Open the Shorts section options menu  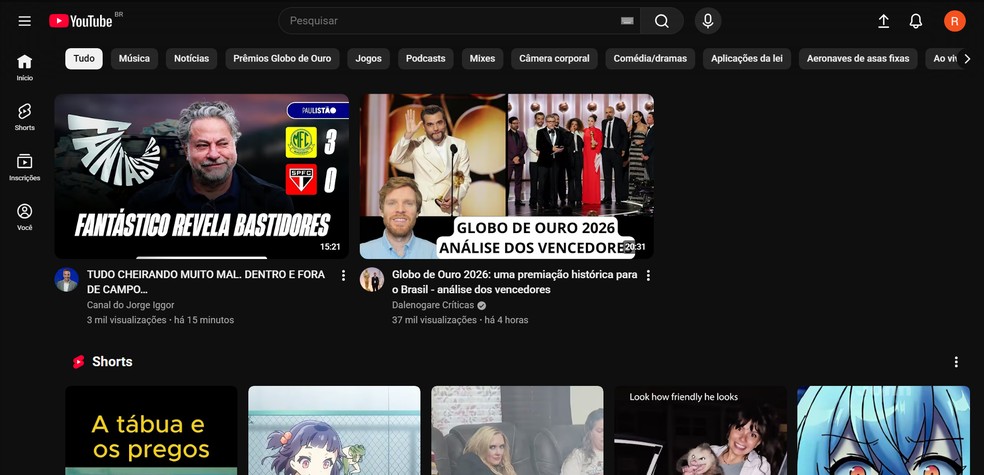click(x=956, y=362)
